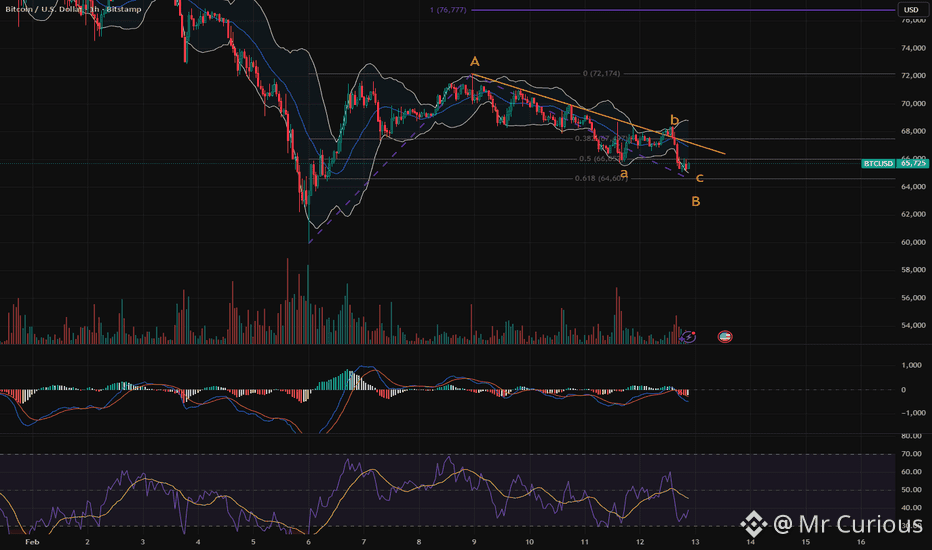
Task: Click the RSI axis value 60.00
Action: (912, 472)
